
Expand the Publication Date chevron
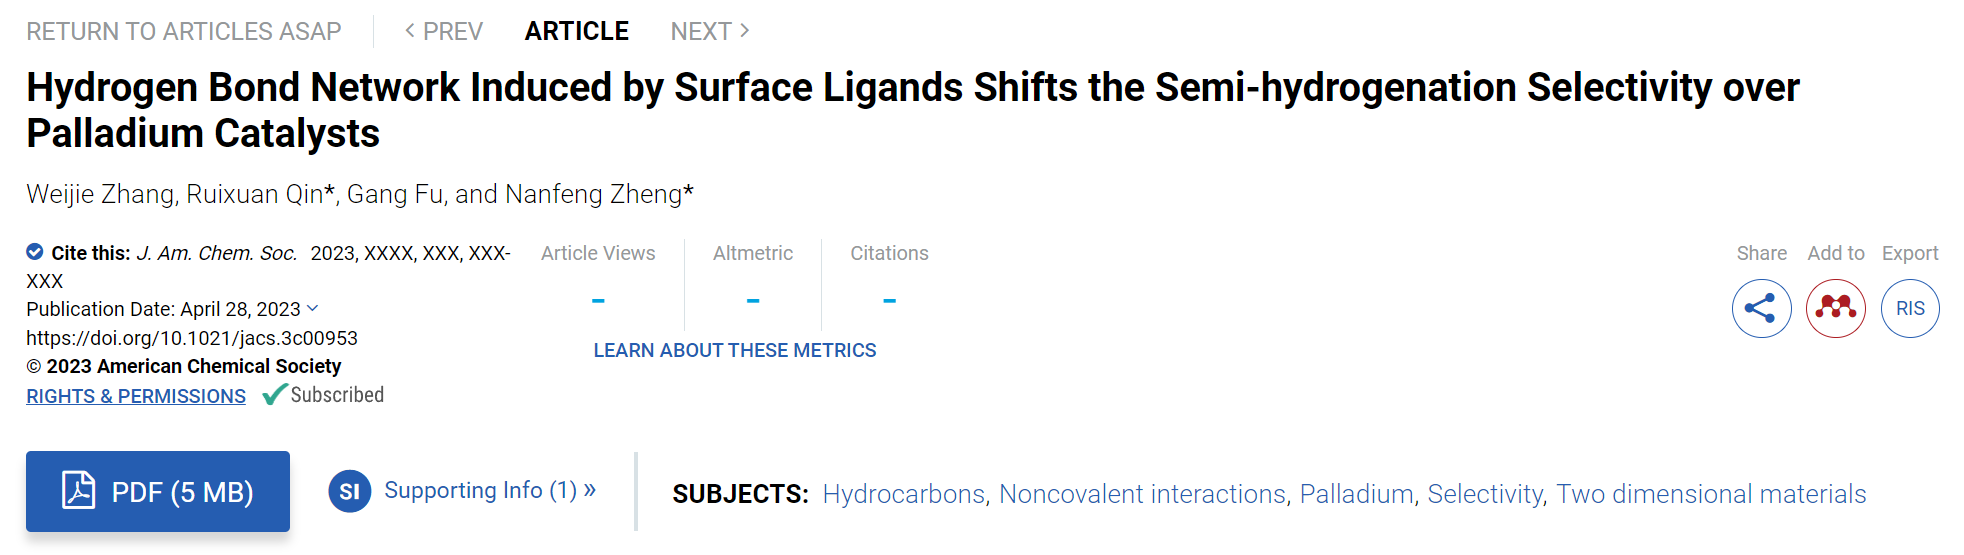pyautogui.click(x=312, y=308)
